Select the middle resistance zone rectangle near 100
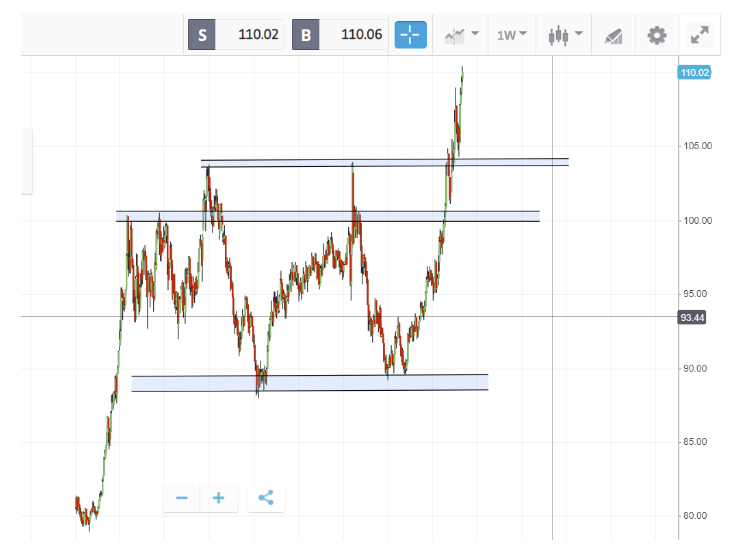 coord(328,216)
